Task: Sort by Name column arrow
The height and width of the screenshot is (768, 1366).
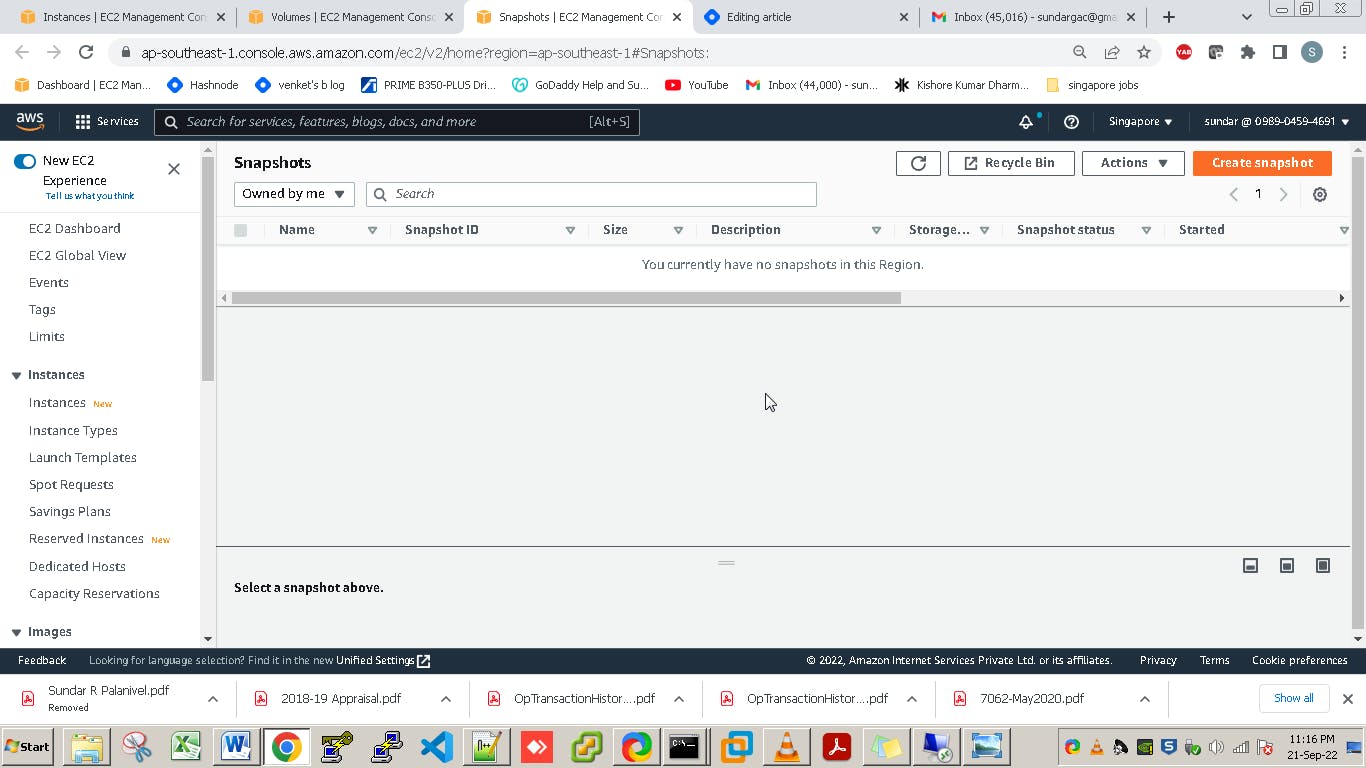Action: [372, 230]
